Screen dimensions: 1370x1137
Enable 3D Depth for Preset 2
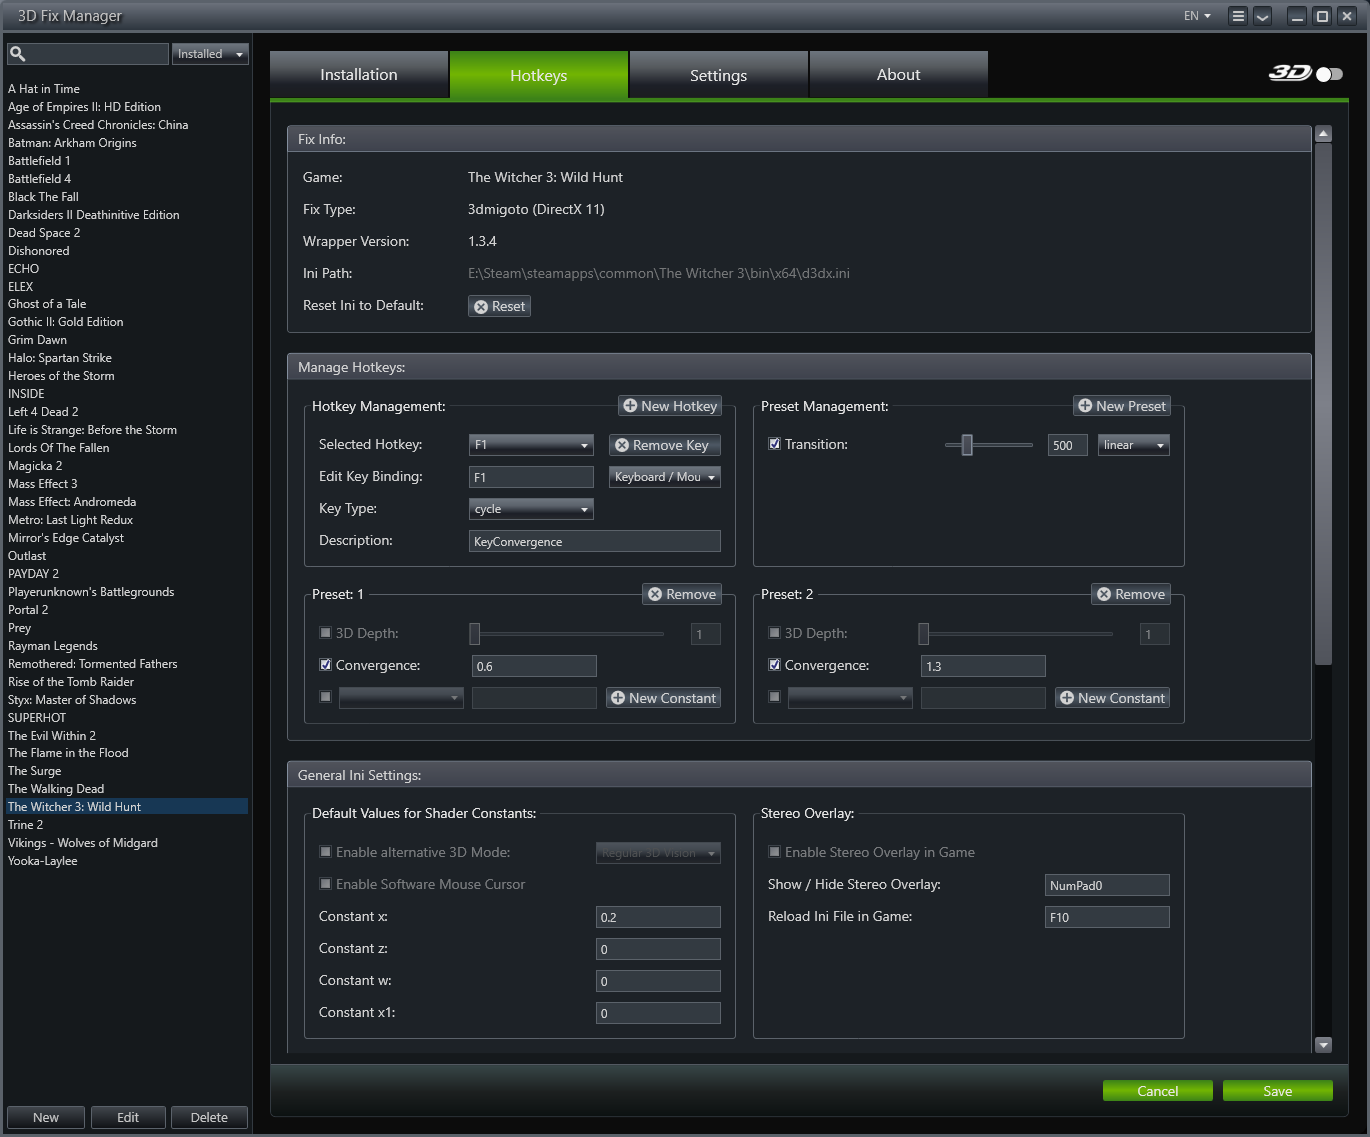click(774, 633)
